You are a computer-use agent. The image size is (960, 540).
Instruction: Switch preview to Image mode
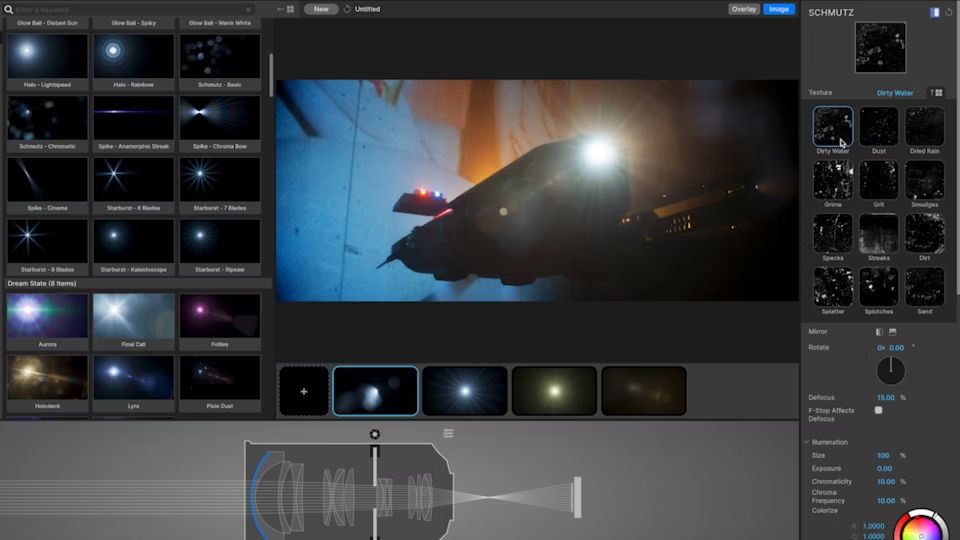pos(779,9)
